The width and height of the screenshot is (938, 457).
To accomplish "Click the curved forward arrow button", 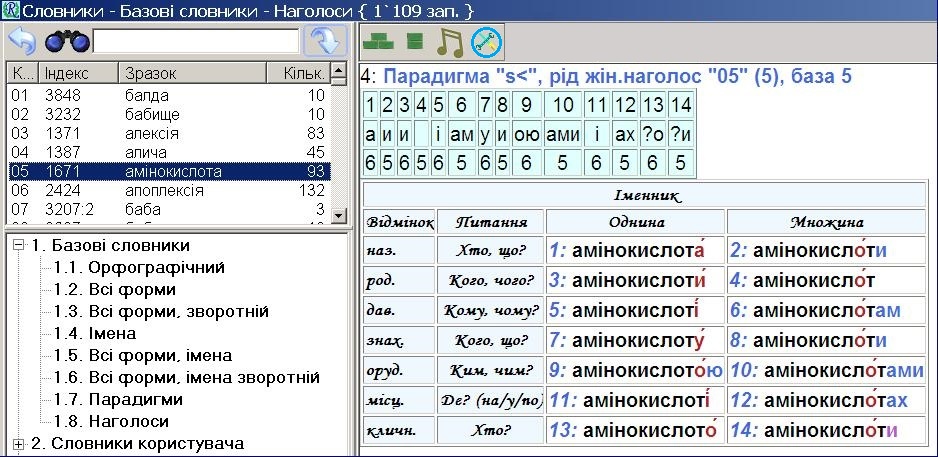I will [x=325, y=41].
